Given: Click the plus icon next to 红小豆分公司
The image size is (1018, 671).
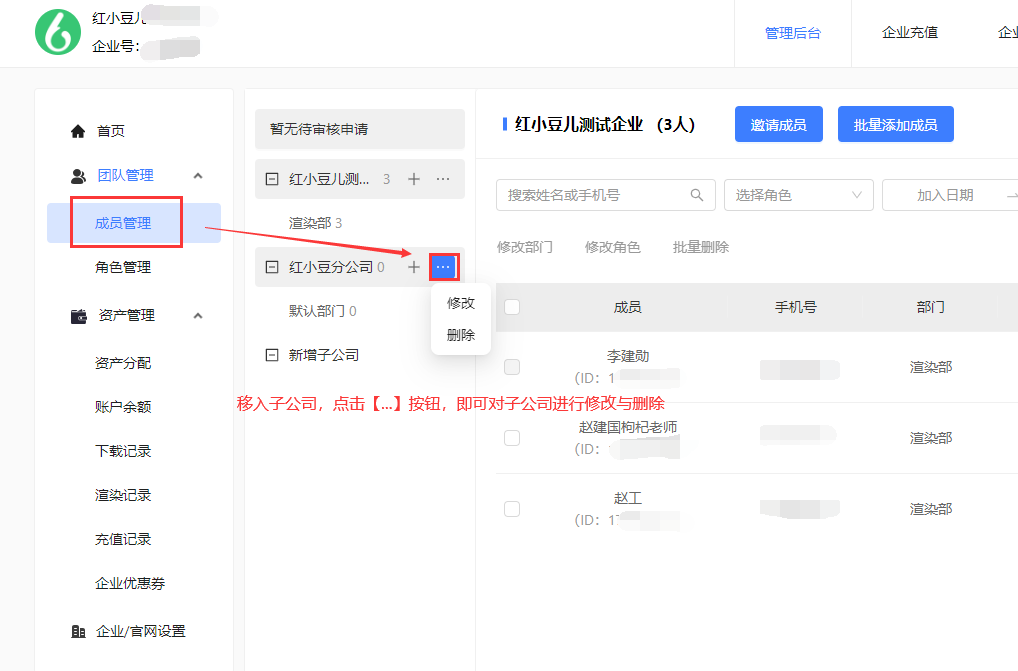Looking at the screenshot, I should tap(414, 267).
